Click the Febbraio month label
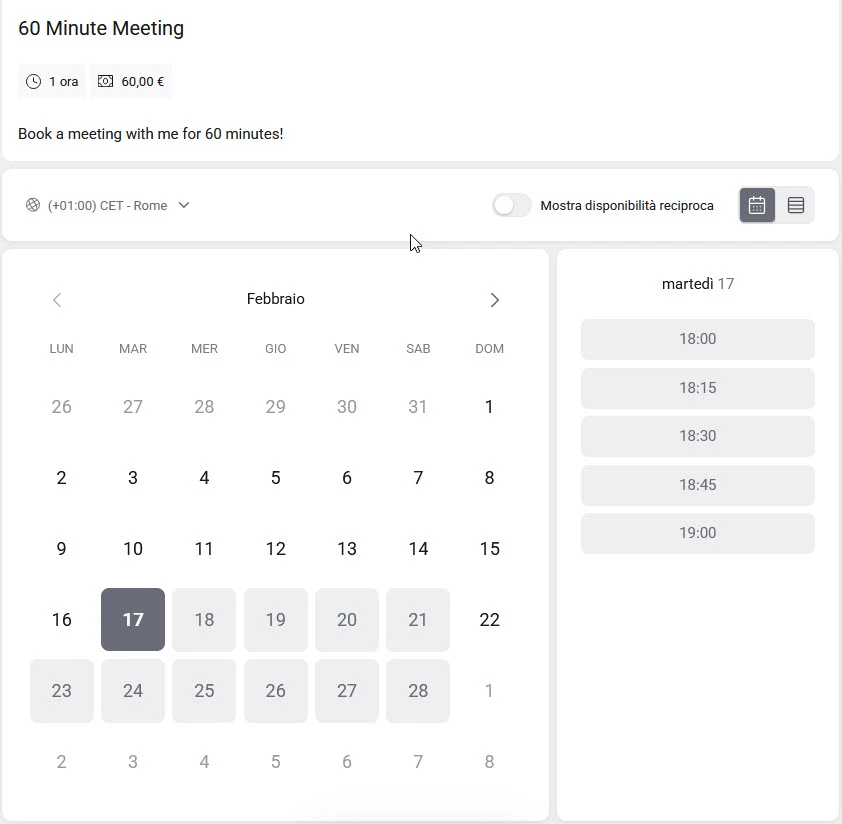 click(x=276, y=299)
